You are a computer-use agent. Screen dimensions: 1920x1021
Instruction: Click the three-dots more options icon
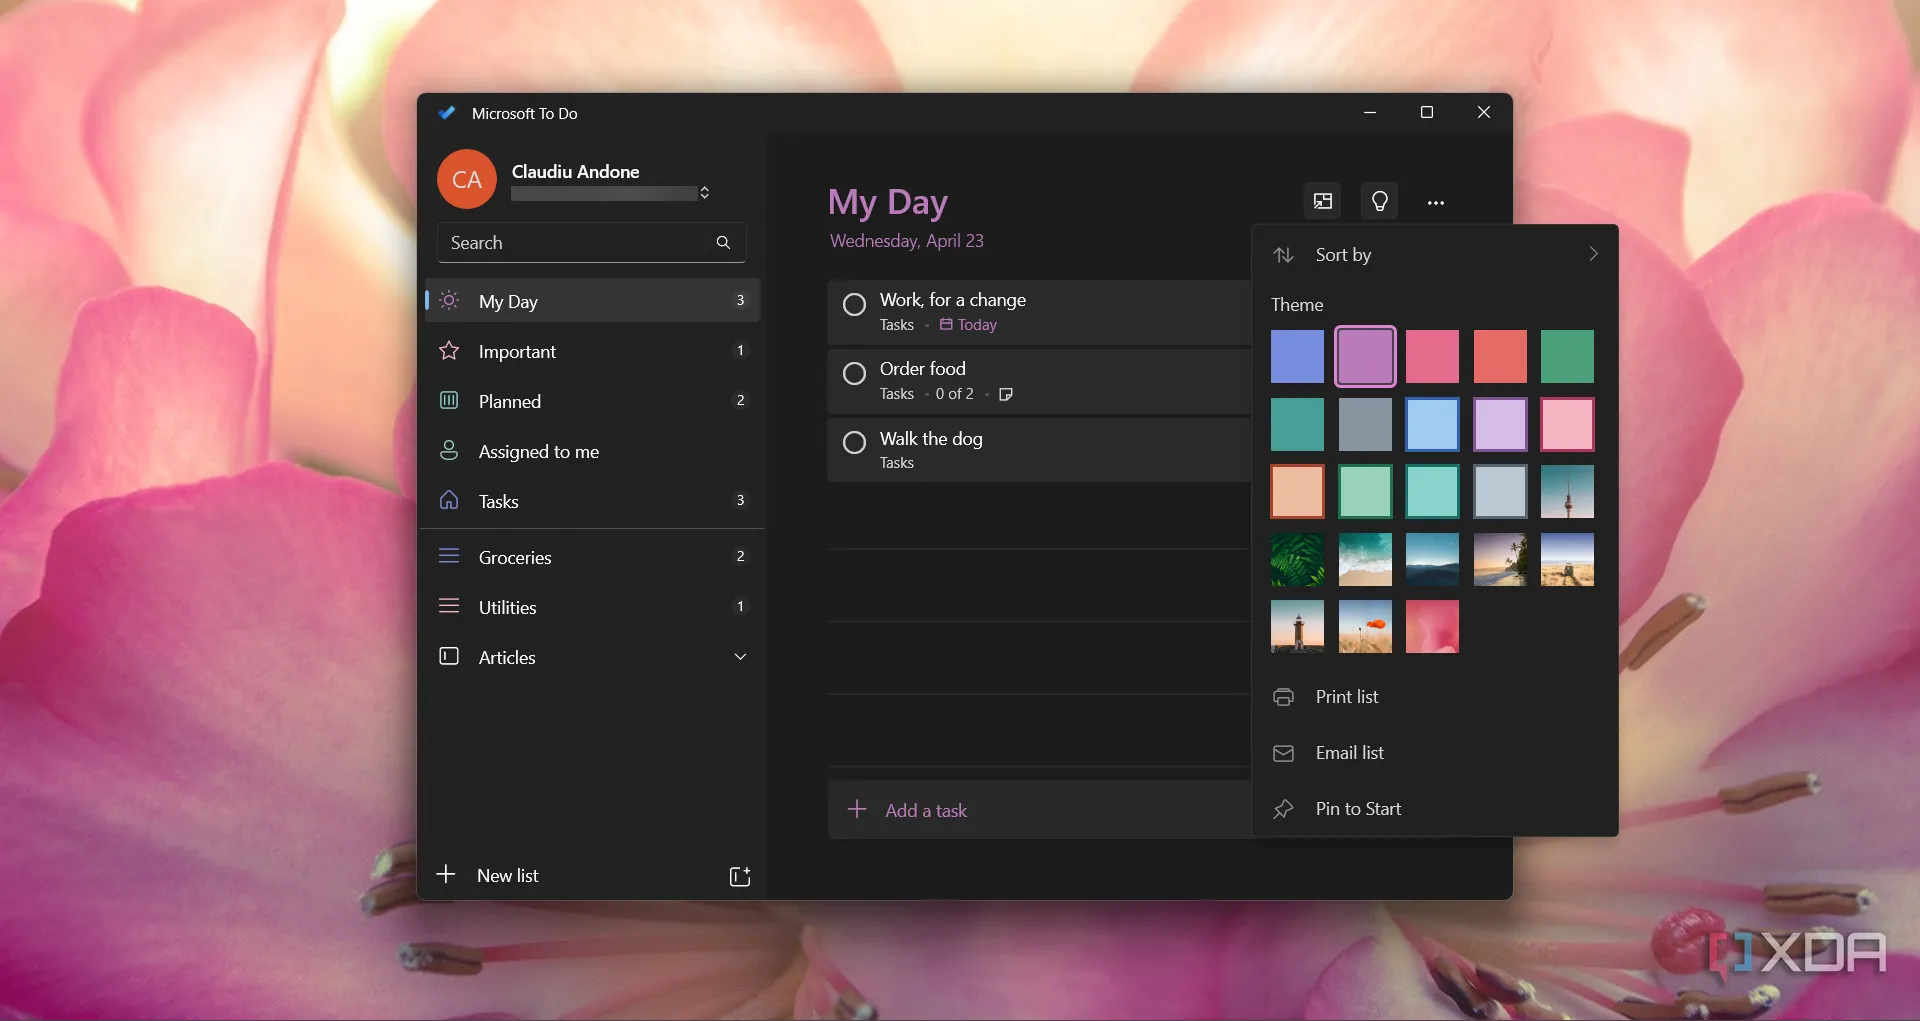point(1435,202)
